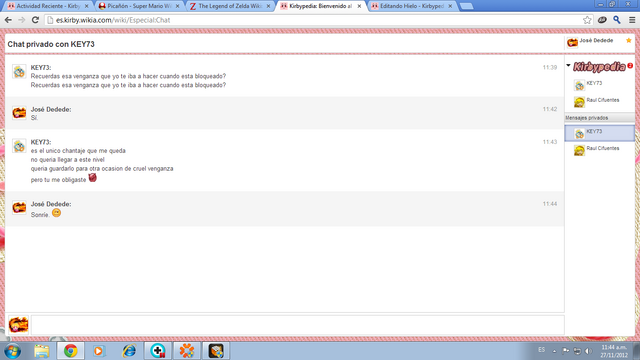Viewport: 640px width, 360px height.
Task: Open the Editando Hielo tab
Action: 412,6
